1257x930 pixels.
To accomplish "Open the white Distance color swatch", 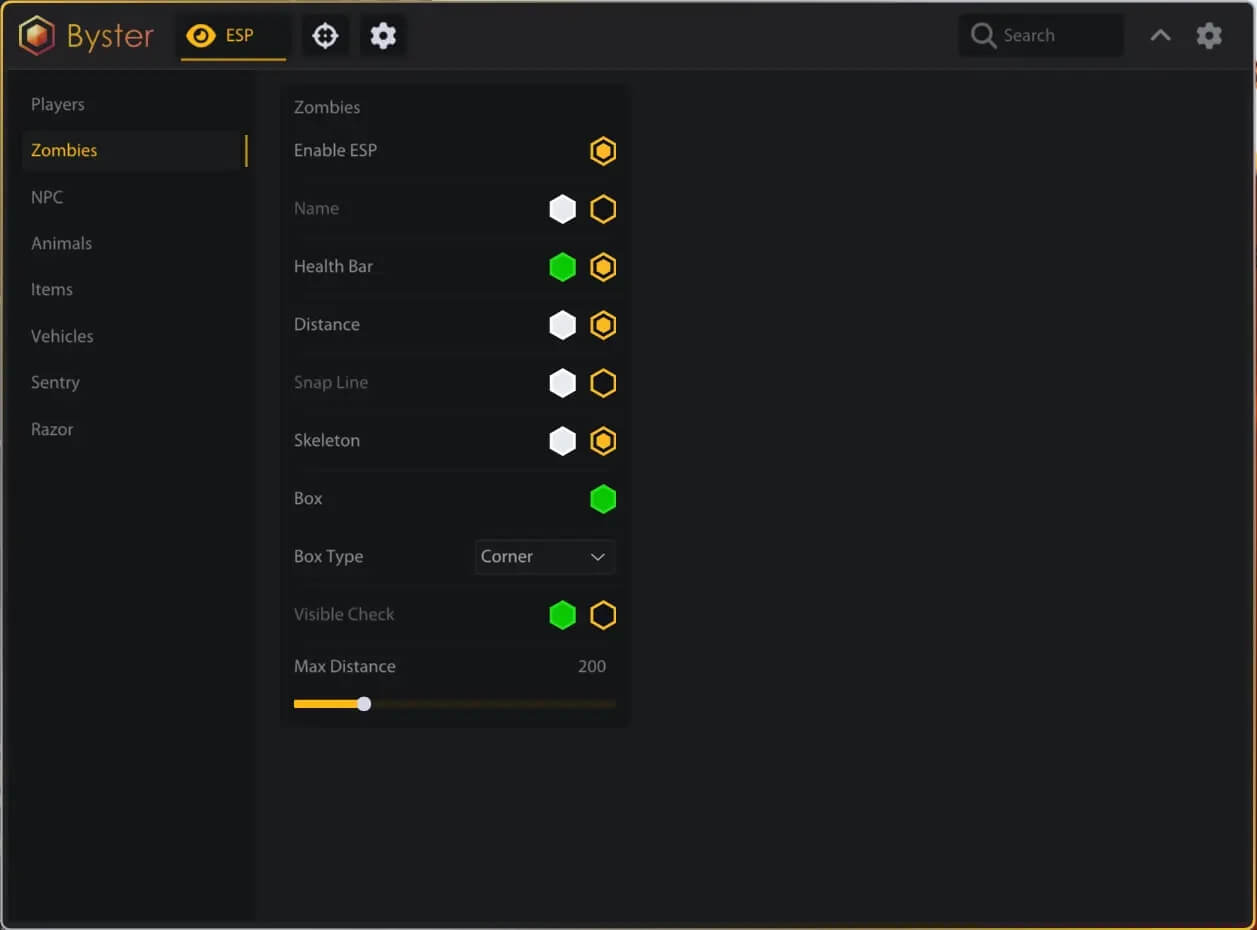I will click(562, 325).
